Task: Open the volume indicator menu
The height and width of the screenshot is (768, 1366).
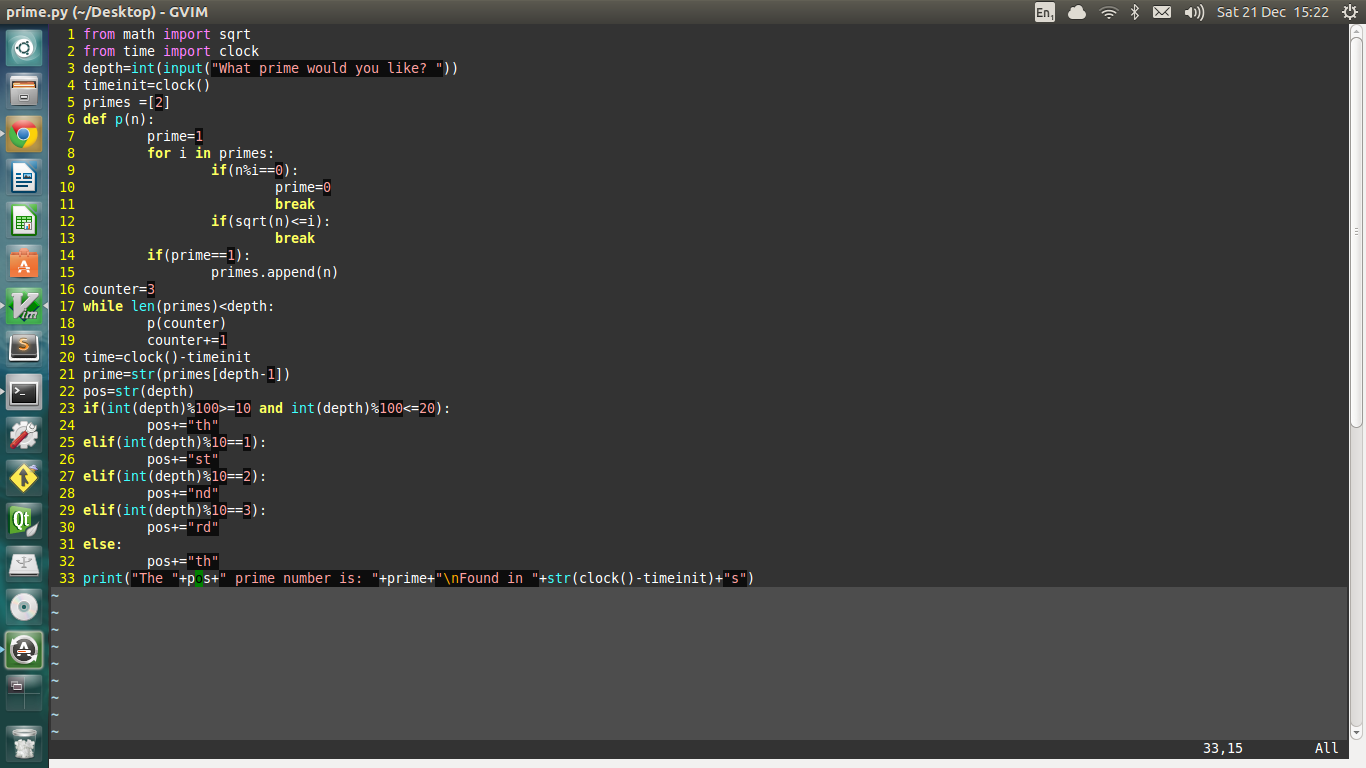Action: [x=1196, y=12]
